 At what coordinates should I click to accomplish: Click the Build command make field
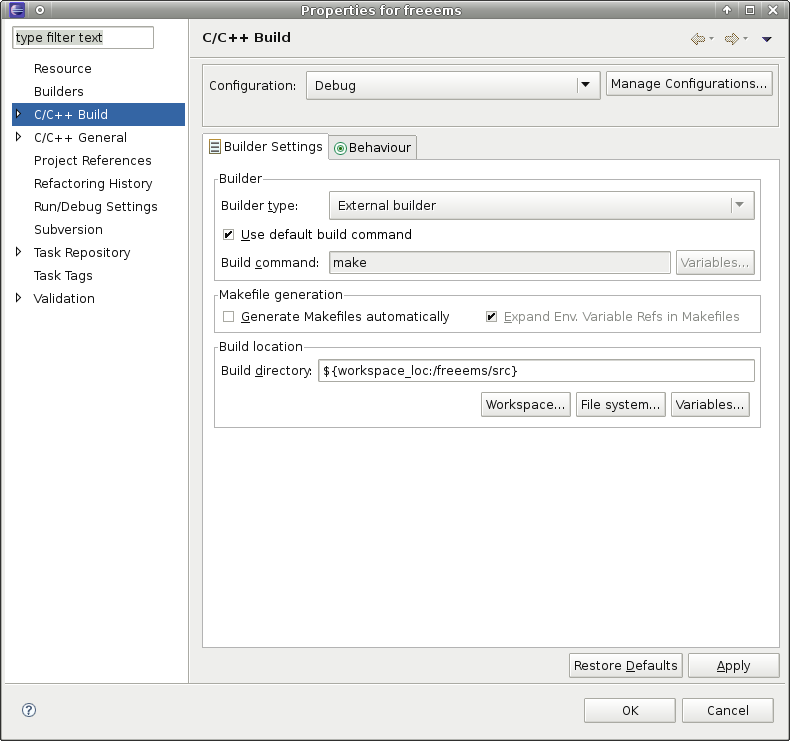click(499, 262)
